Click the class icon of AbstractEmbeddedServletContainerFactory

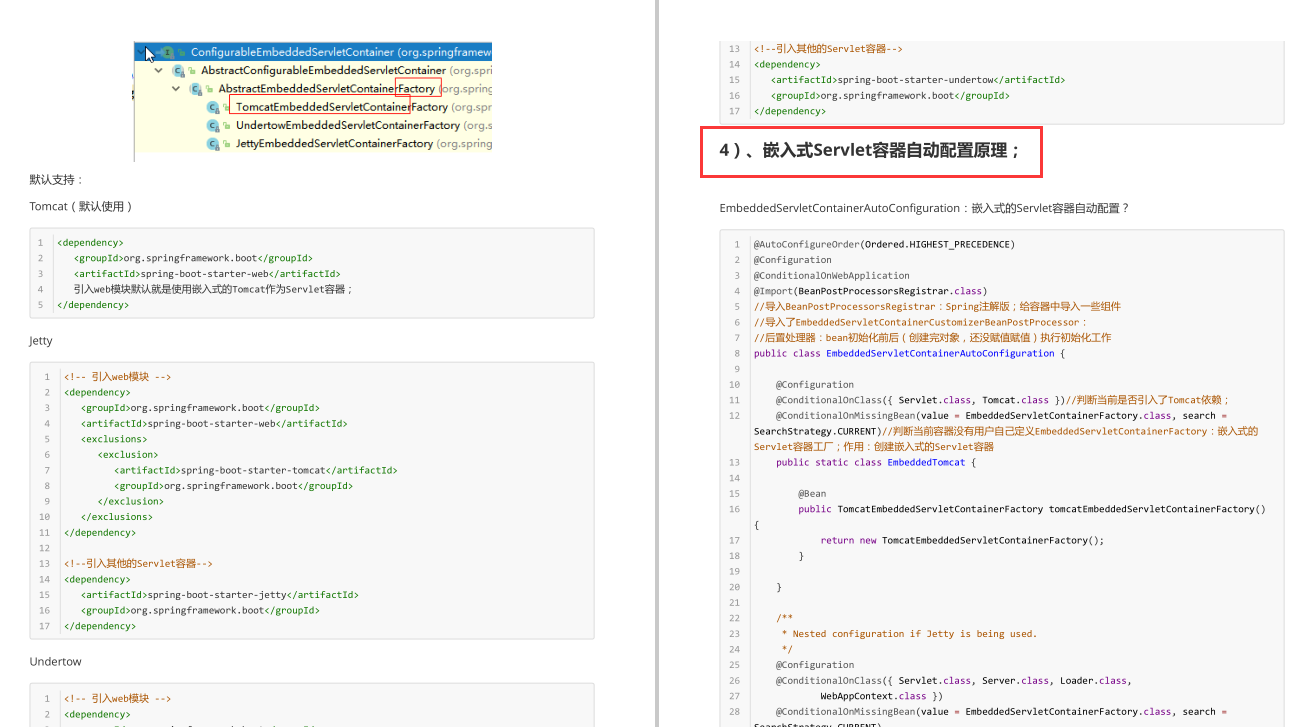pyautogui.click(x=196, y=89)
